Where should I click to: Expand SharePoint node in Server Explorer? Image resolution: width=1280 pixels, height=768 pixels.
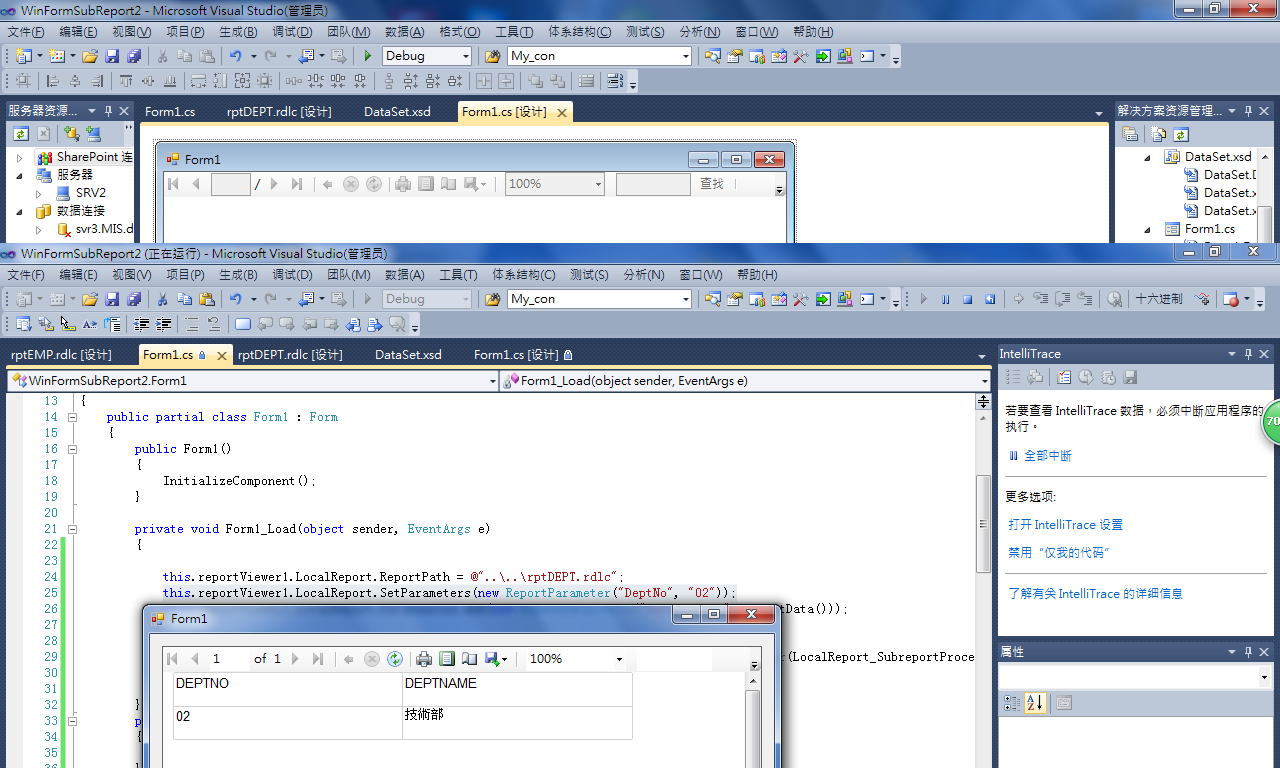pyautogui.click(x=19, y=157)
